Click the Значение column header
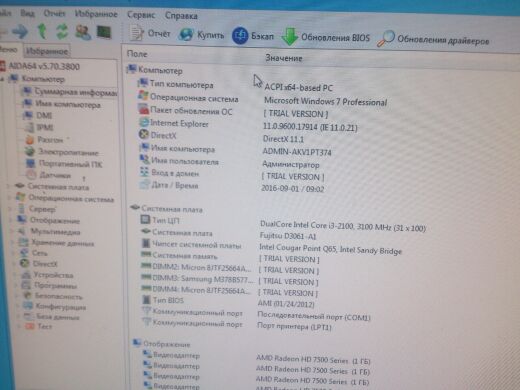This screenshot has width=520, height=390. pyautogui.click(x=284, y=58)
